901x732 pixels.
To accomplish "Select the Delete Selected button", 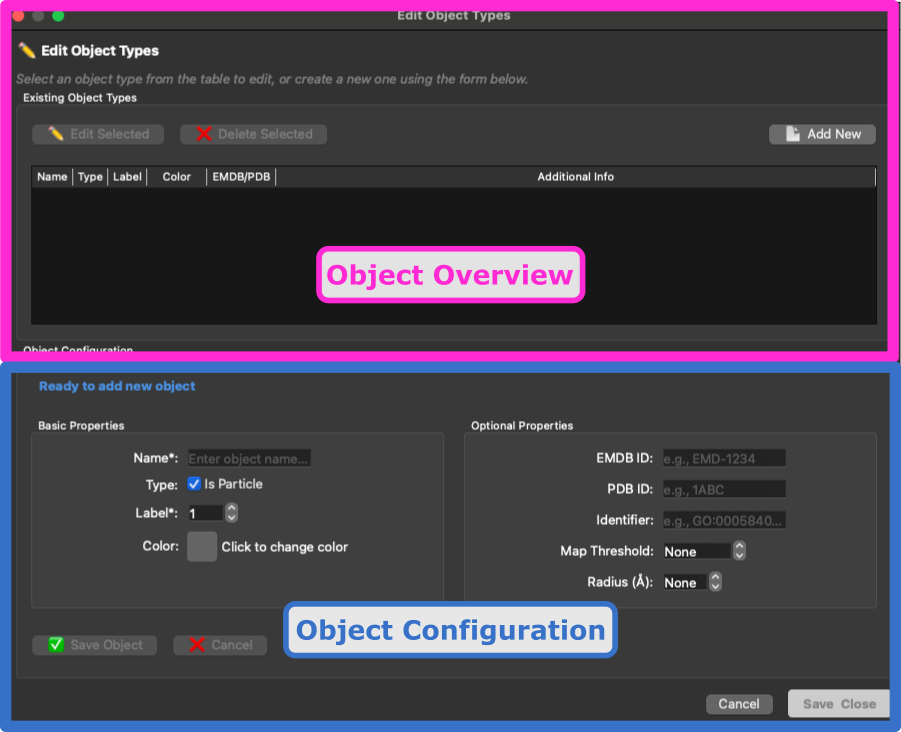I will click(x=252, y=134).
